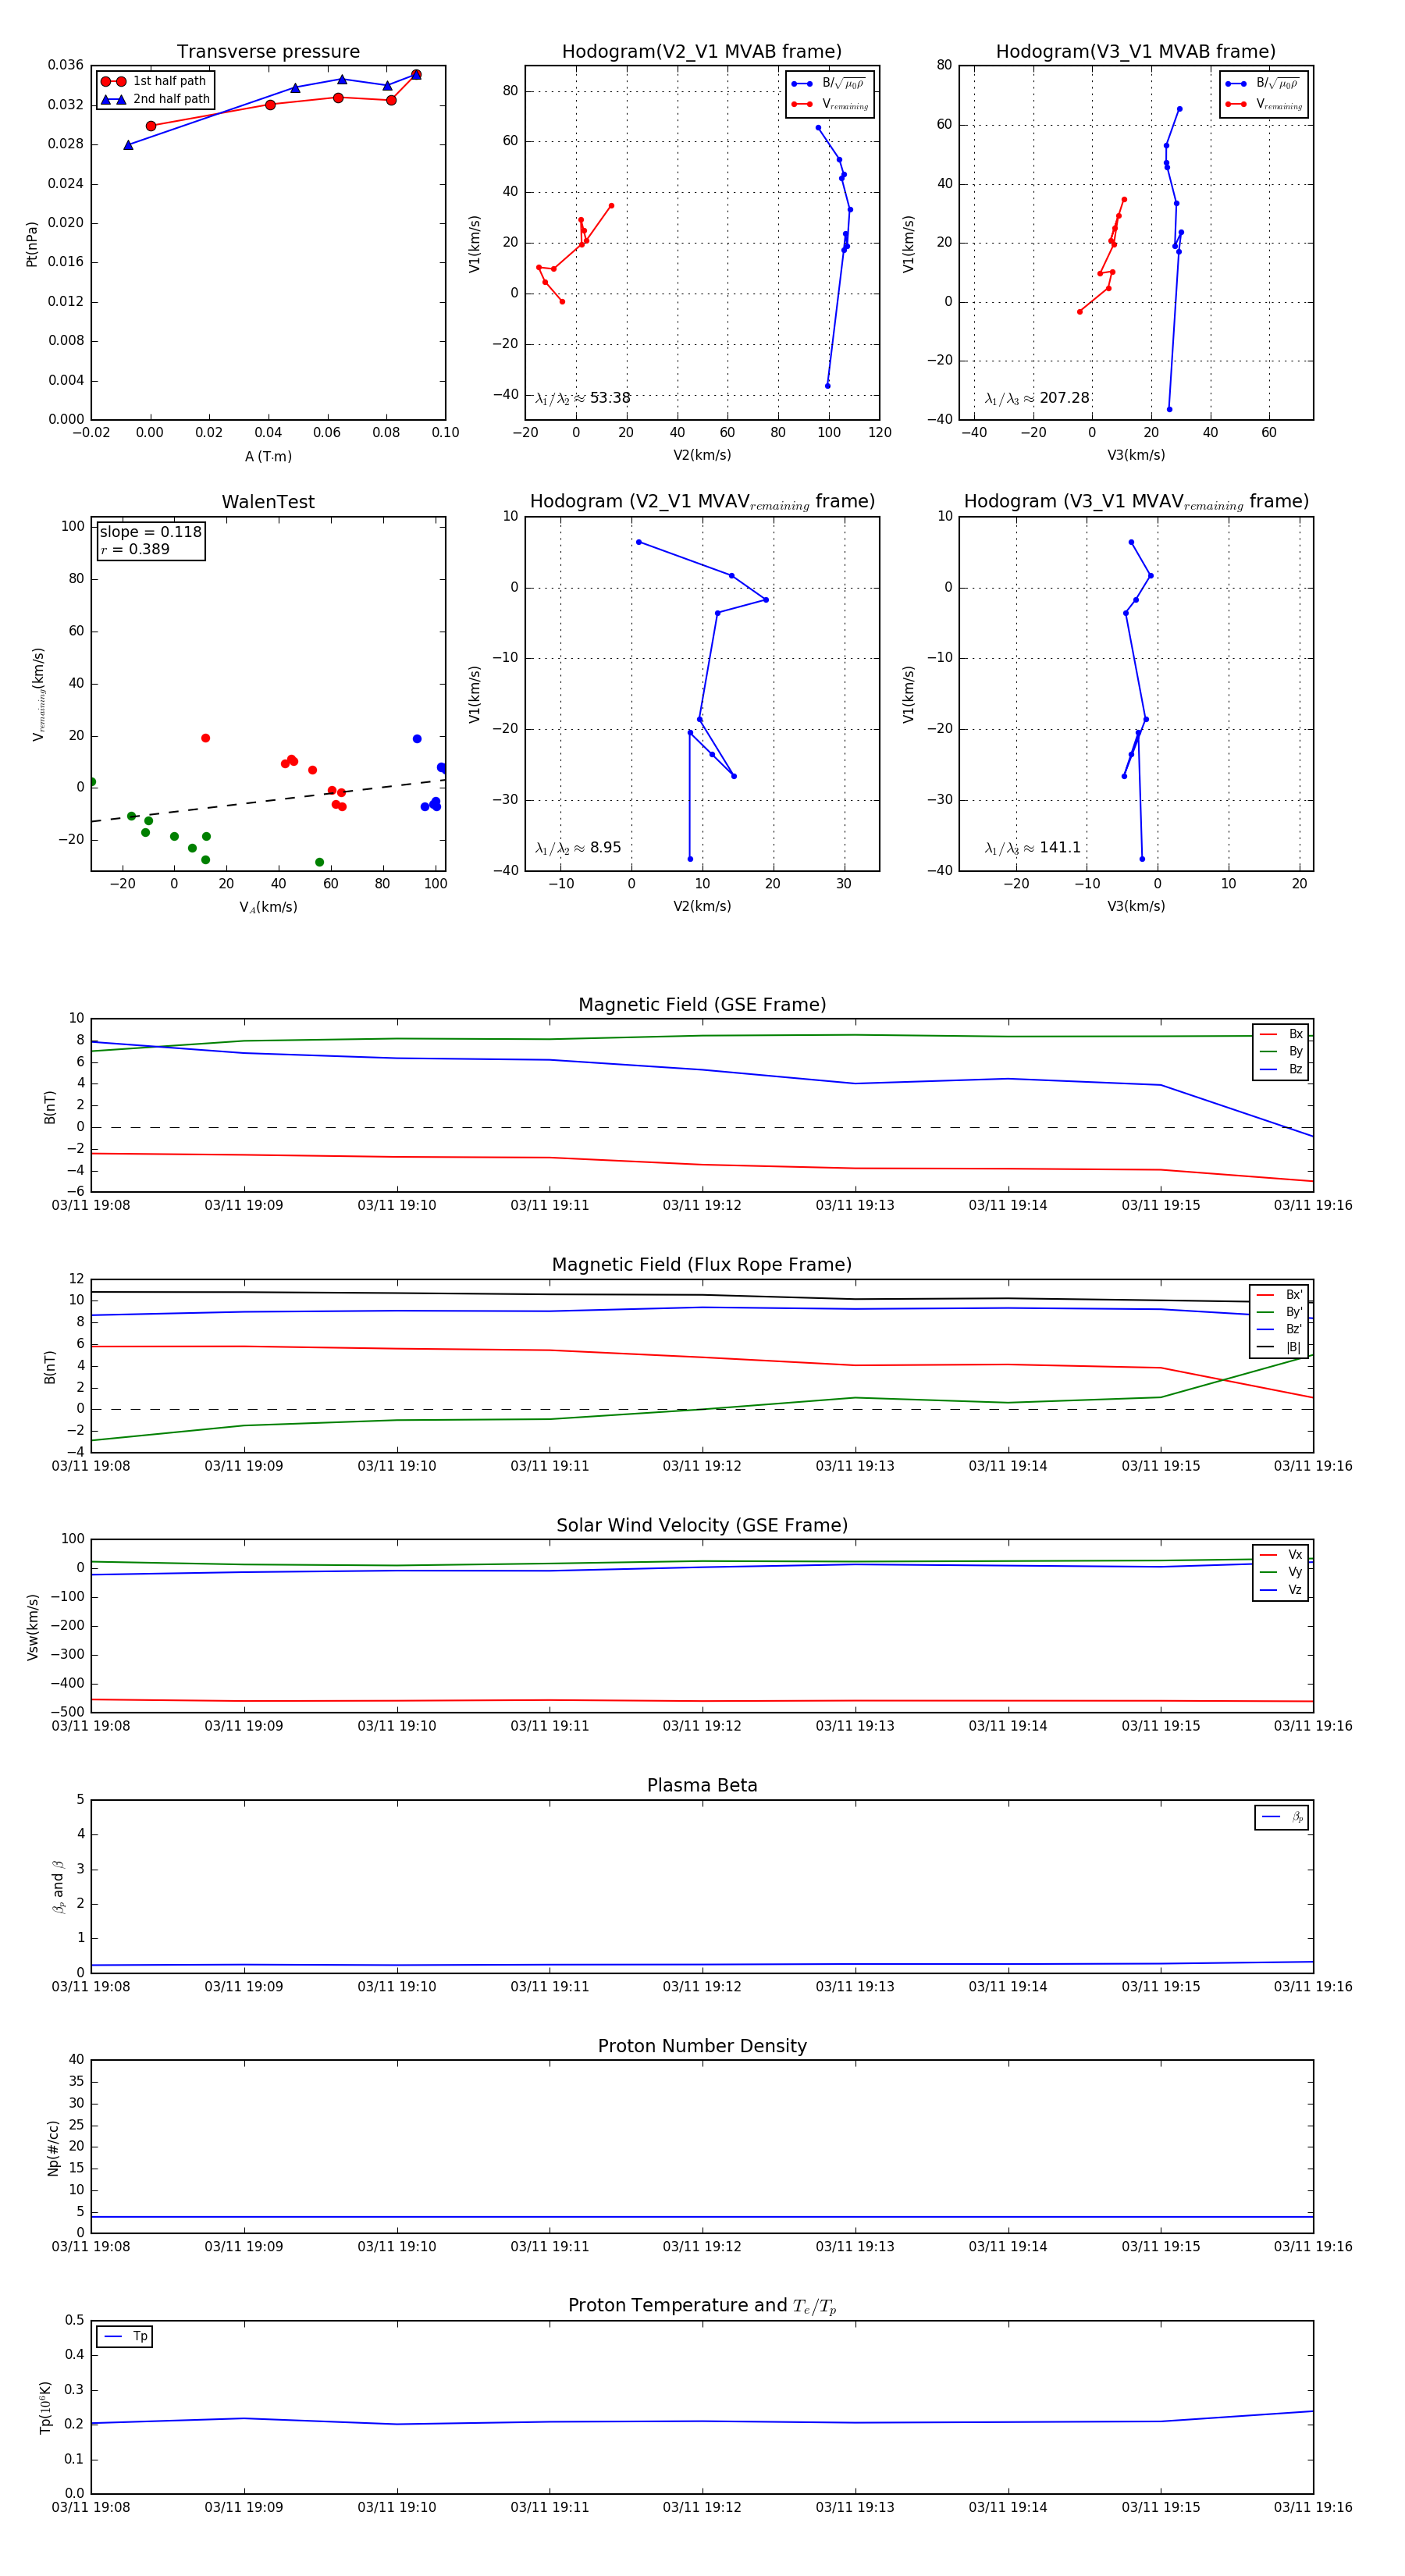Click the 'Proton Number Density' title
Image resolution: width=1405 pixels, height=2576 pixels.
(702, 2046)
